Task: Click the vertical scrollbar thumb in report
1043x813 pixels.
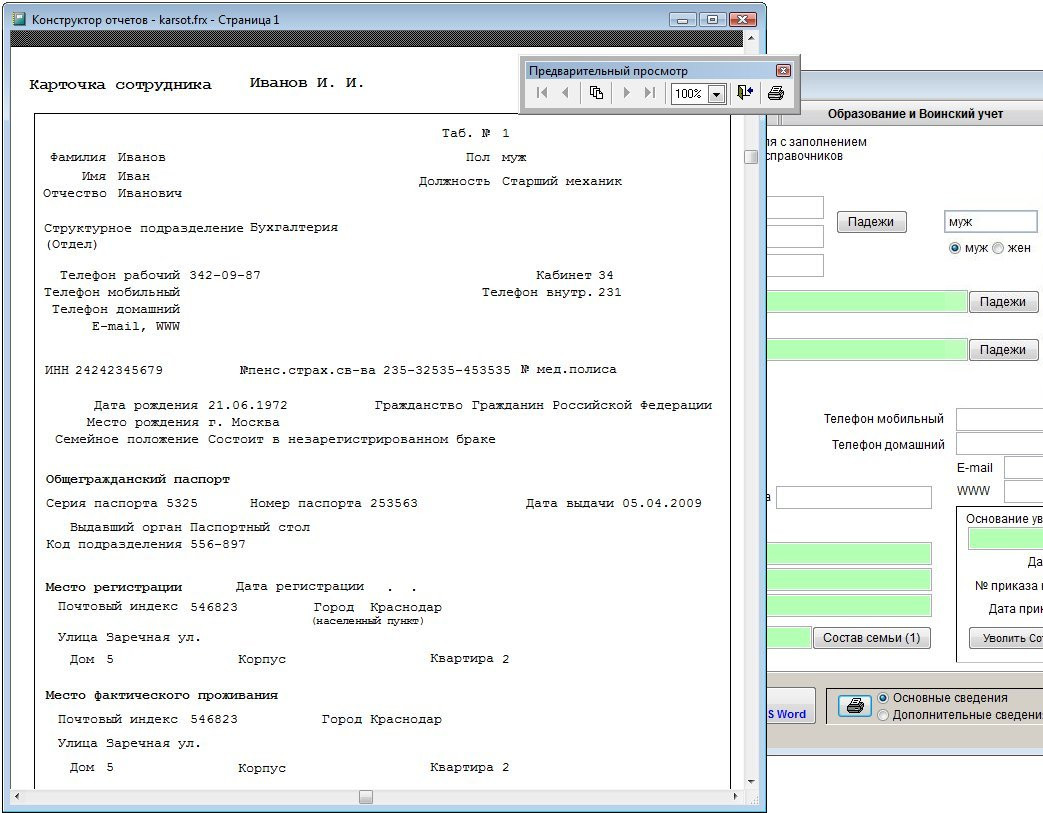Action: click(751, 157)
